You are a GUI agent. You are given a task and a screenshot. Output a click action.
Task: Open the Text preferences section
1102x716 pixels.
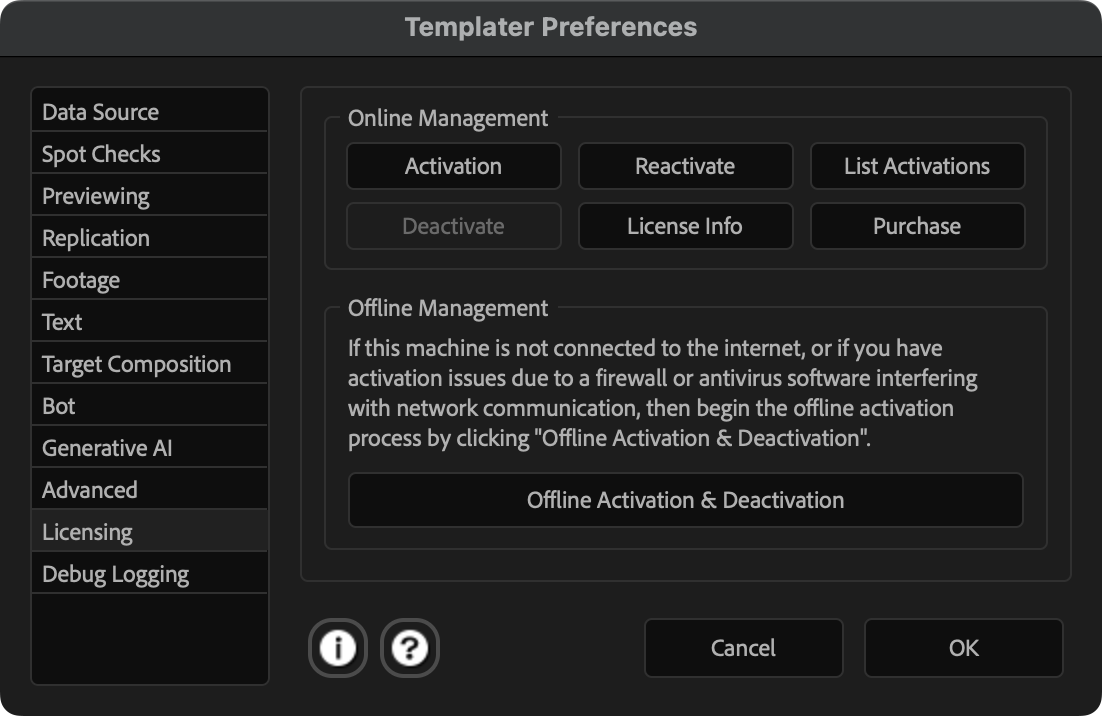point(149,322)
